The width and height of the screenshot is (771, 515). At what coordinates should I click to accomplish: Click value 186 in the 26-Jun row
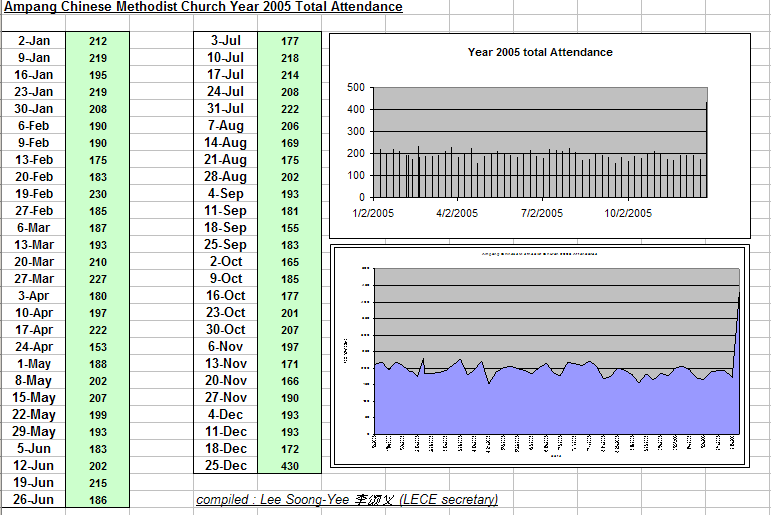pos(98,500)
